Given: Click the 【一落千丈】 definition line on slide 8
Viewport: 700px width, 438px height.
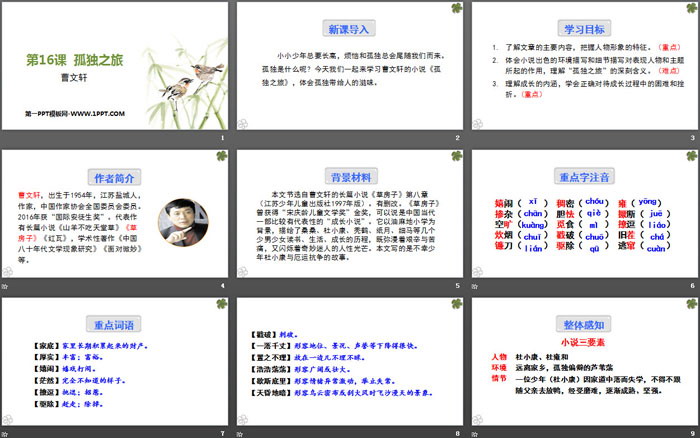Looking at the screenshot, I should tap(334, 346).
